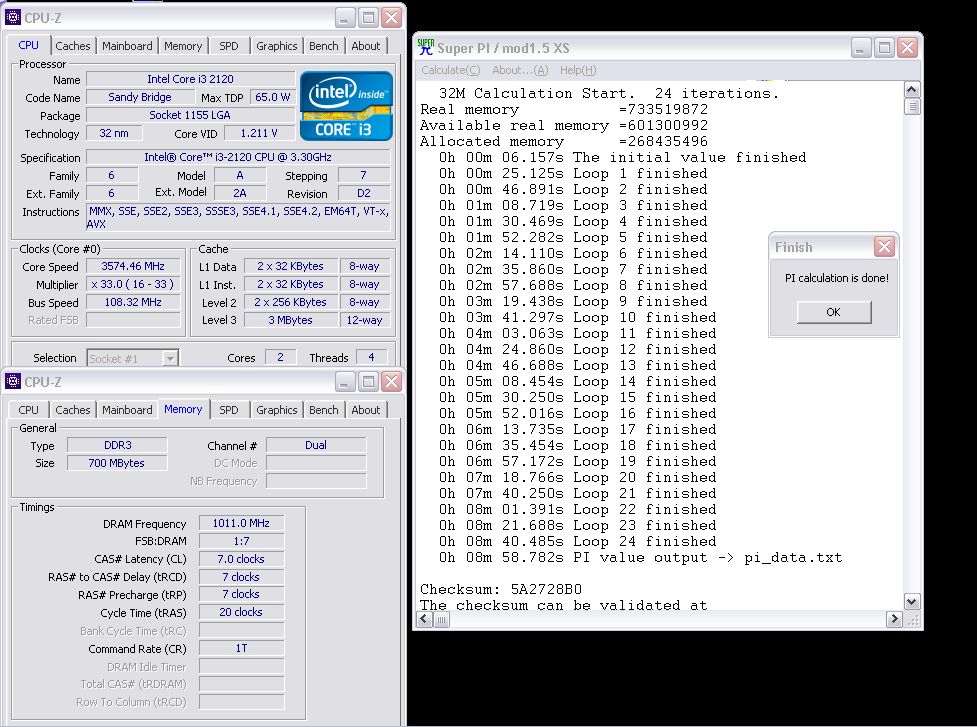Open Graphics tab in bottom CPU-Z window
Screen dimensions: 977x727
coord(277,409)
